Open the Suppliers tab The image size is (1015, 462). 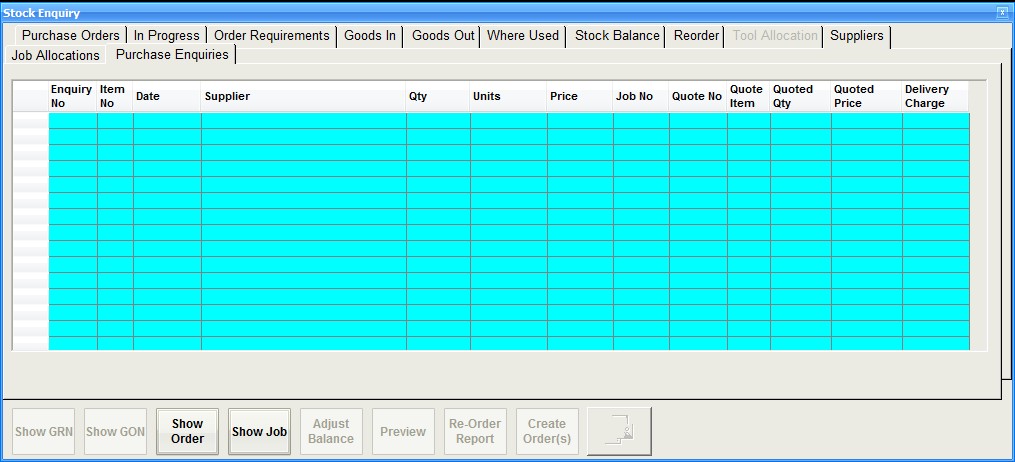(857, 36)
